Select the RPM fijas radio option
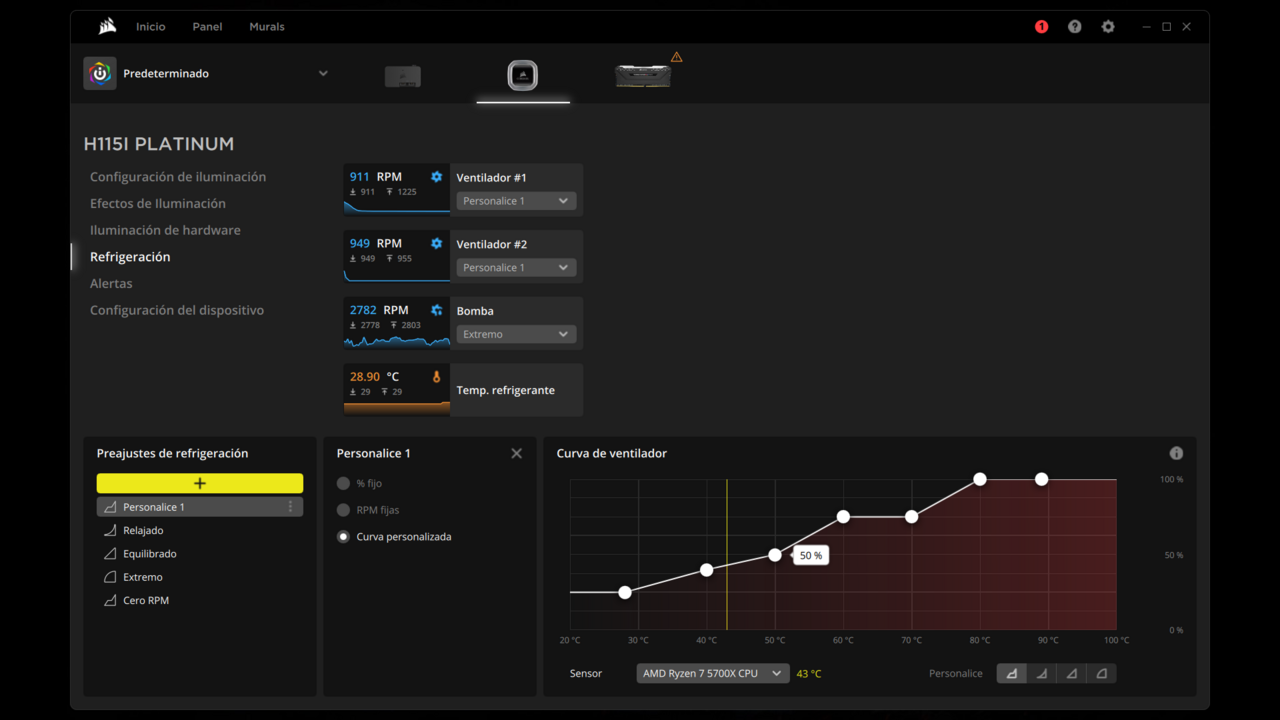 [343, 510]
